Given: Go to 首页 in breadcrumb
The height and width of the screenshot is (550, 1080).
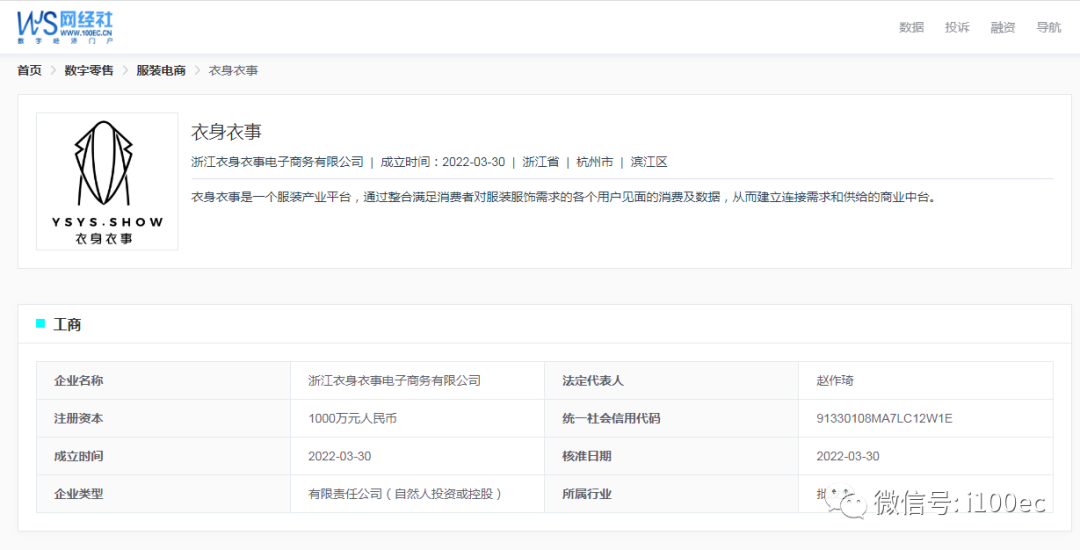Looking at the screenshot, I should 30,70.
